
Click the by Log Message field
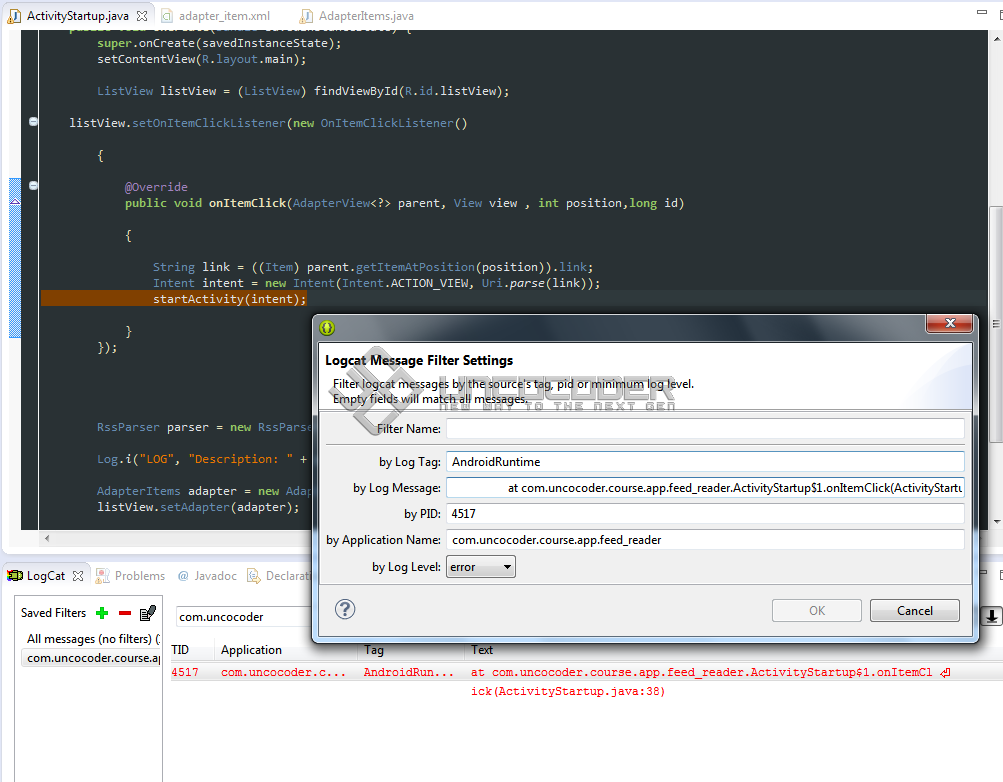pos(705,488)
